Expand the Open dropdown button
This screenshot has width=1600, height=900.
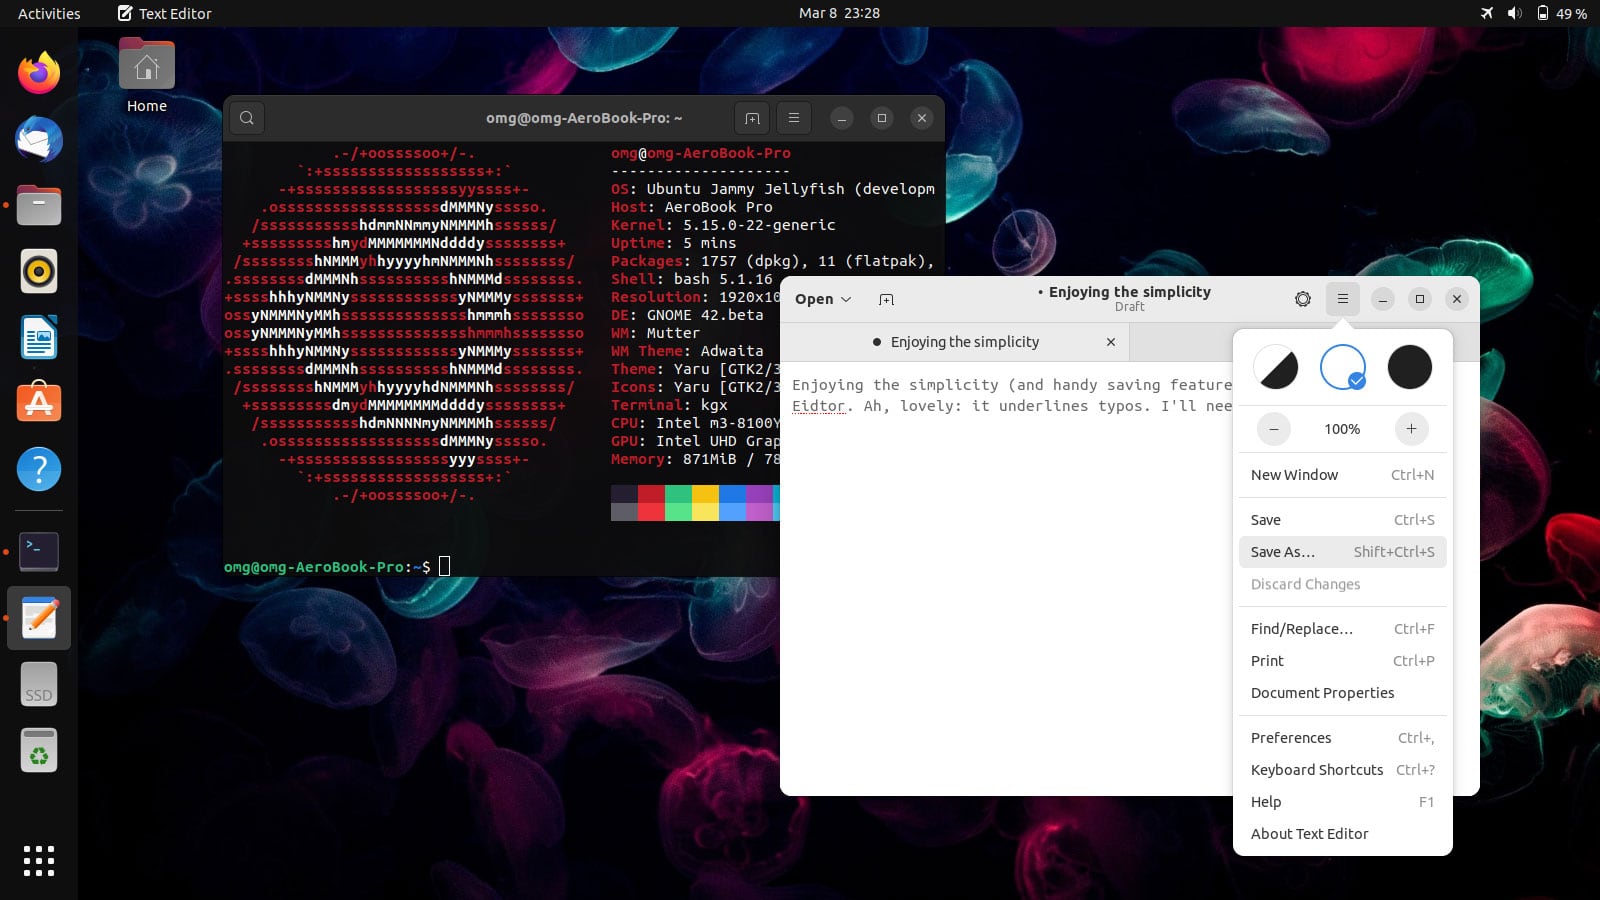pos(823,299)
